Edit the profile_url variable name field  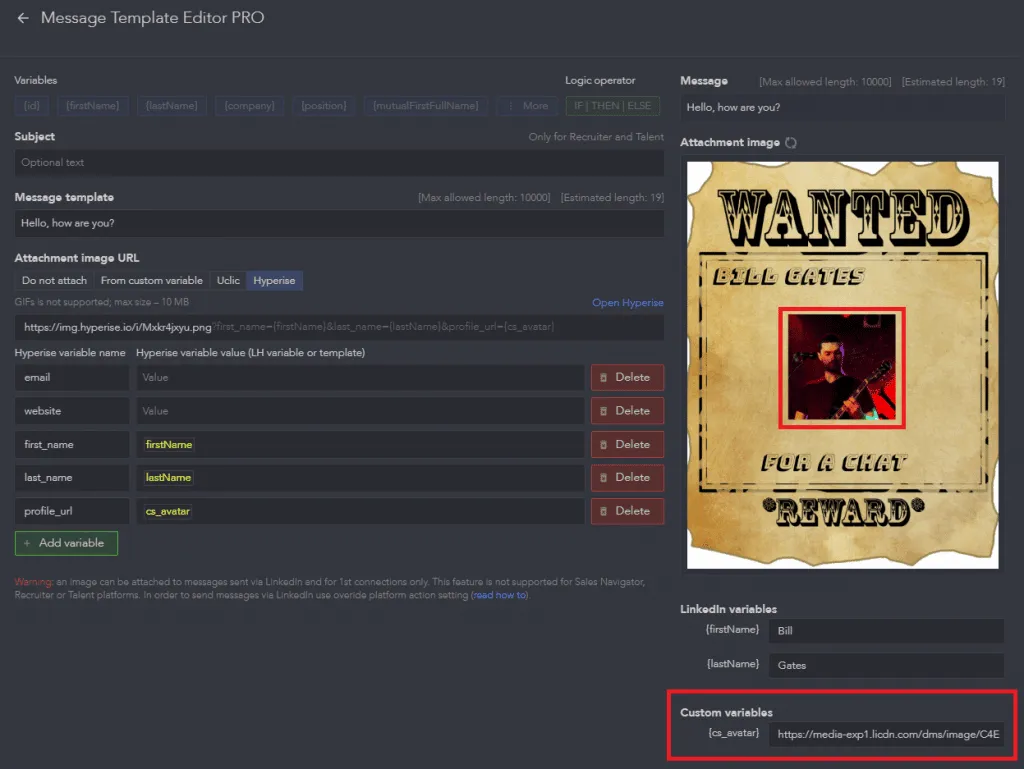click(x=72, y=511)
